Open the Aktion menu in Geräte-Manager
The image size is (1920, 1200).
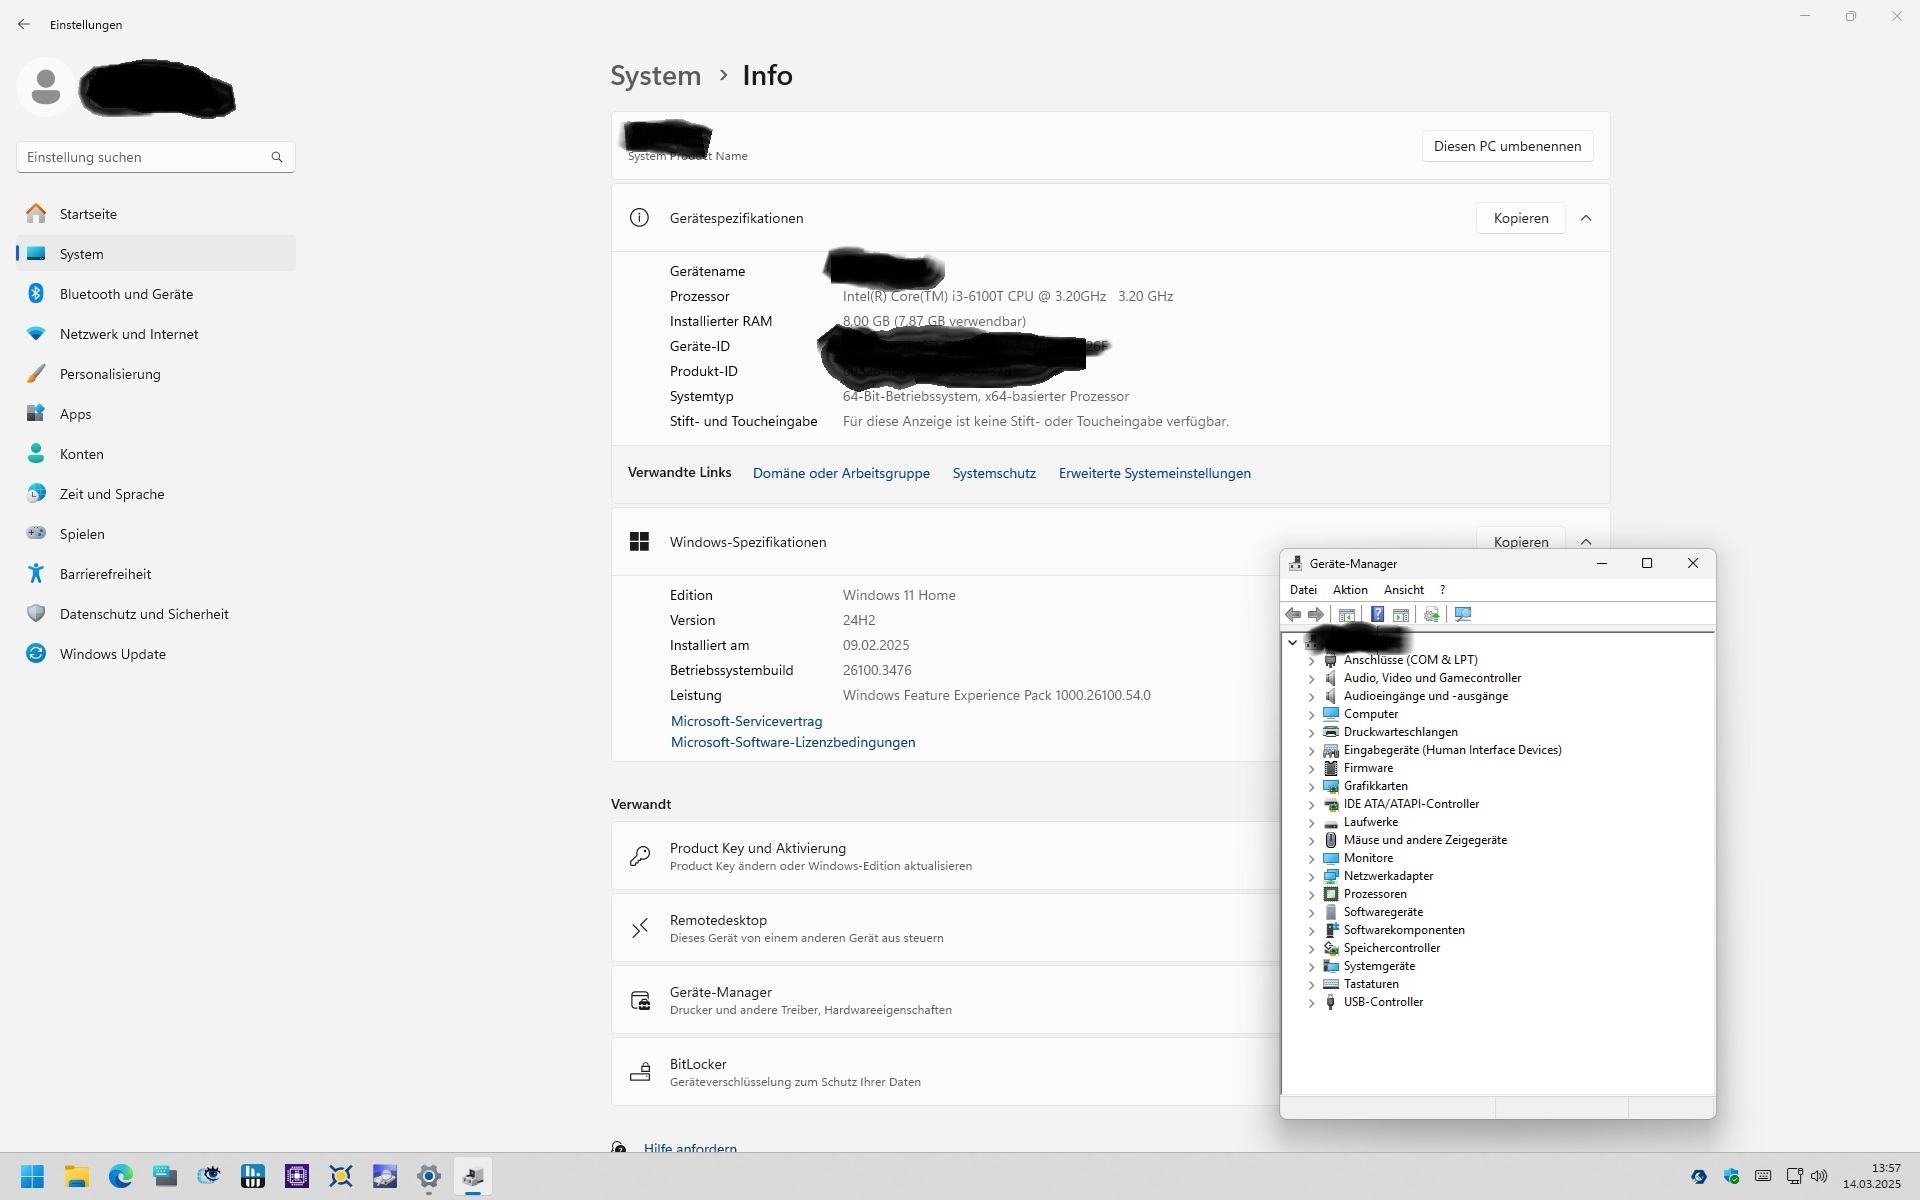pos(1350,590)
